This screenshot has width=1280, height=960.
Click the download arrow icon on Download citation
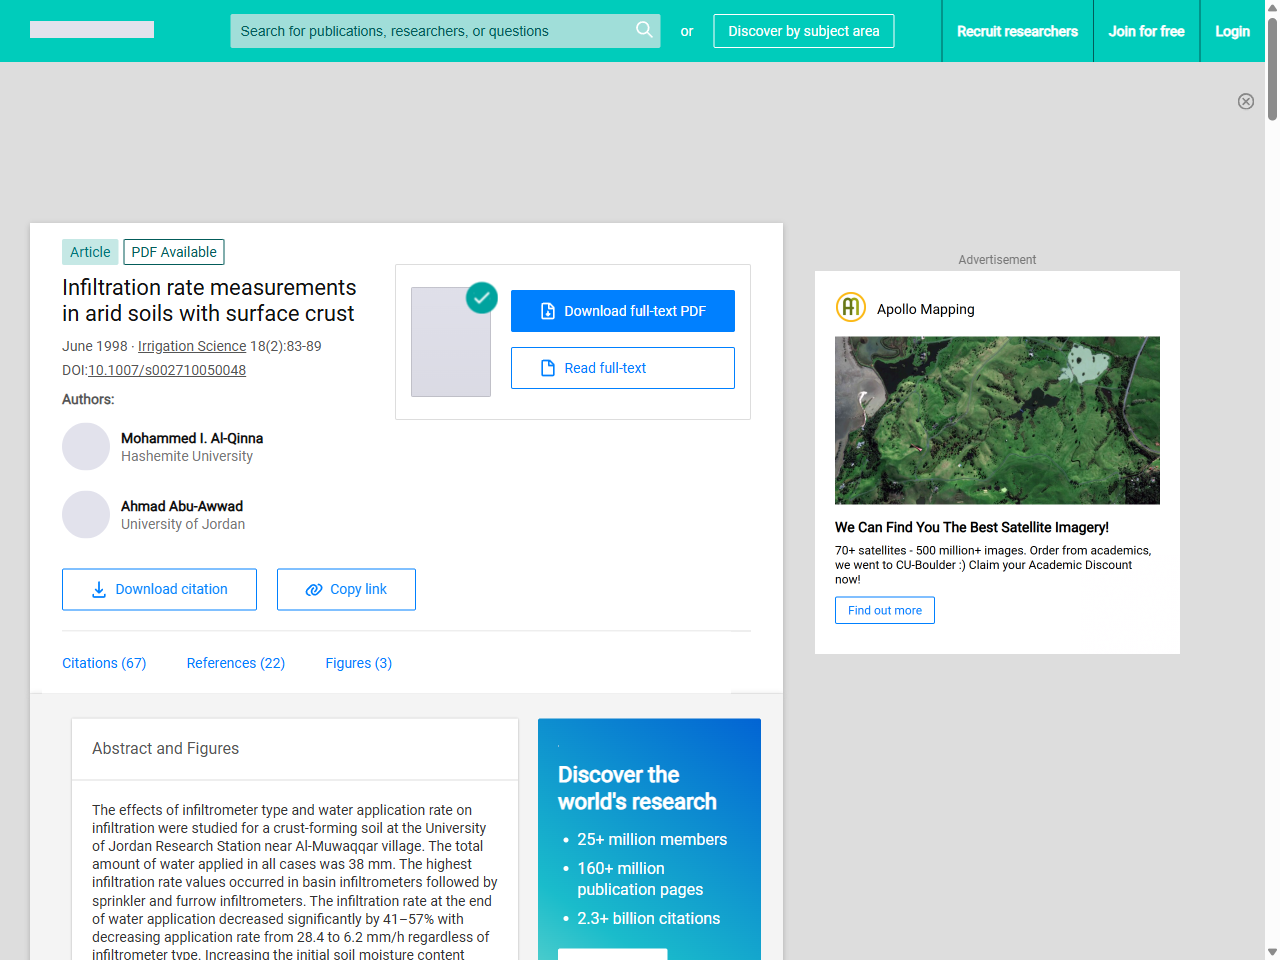98,590
